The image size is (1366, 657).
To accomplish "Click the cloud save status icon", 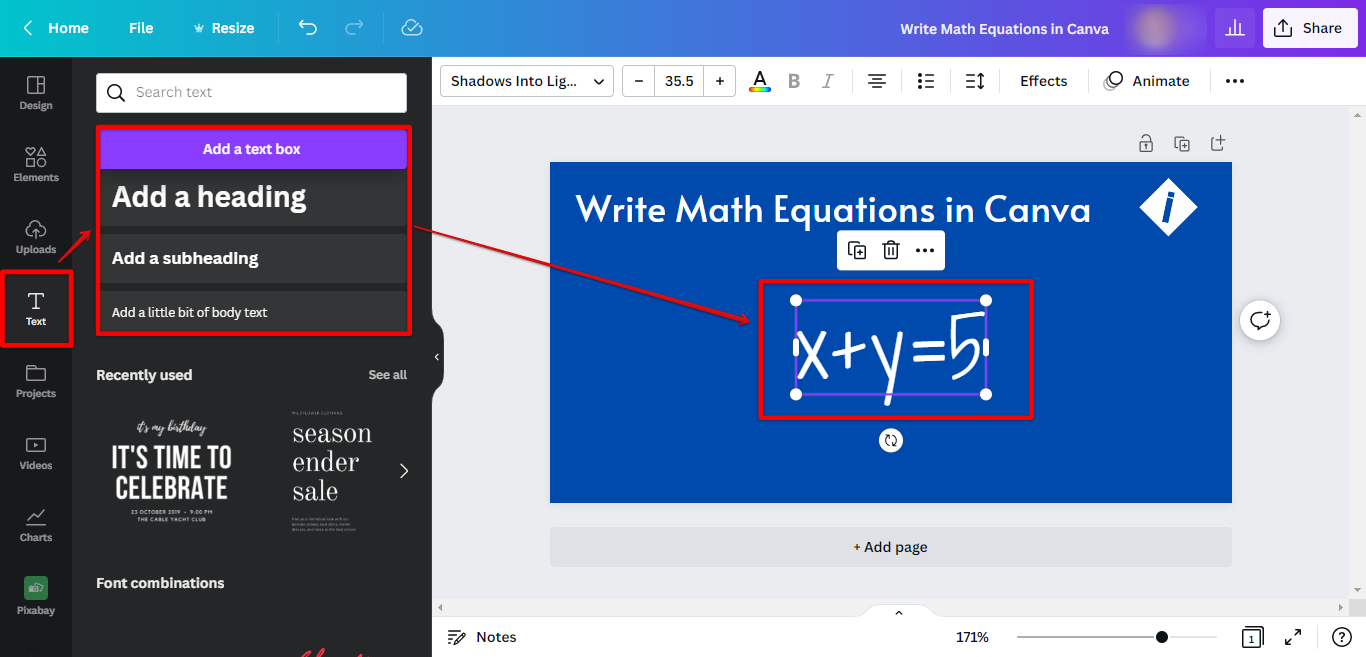I will point(412,28).
